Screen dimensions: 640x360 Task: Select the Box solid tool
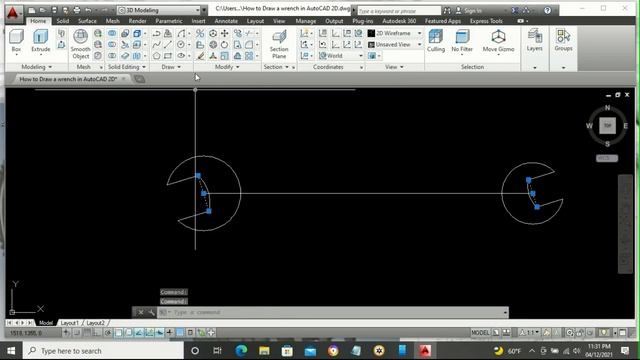(x=16, y=41)
